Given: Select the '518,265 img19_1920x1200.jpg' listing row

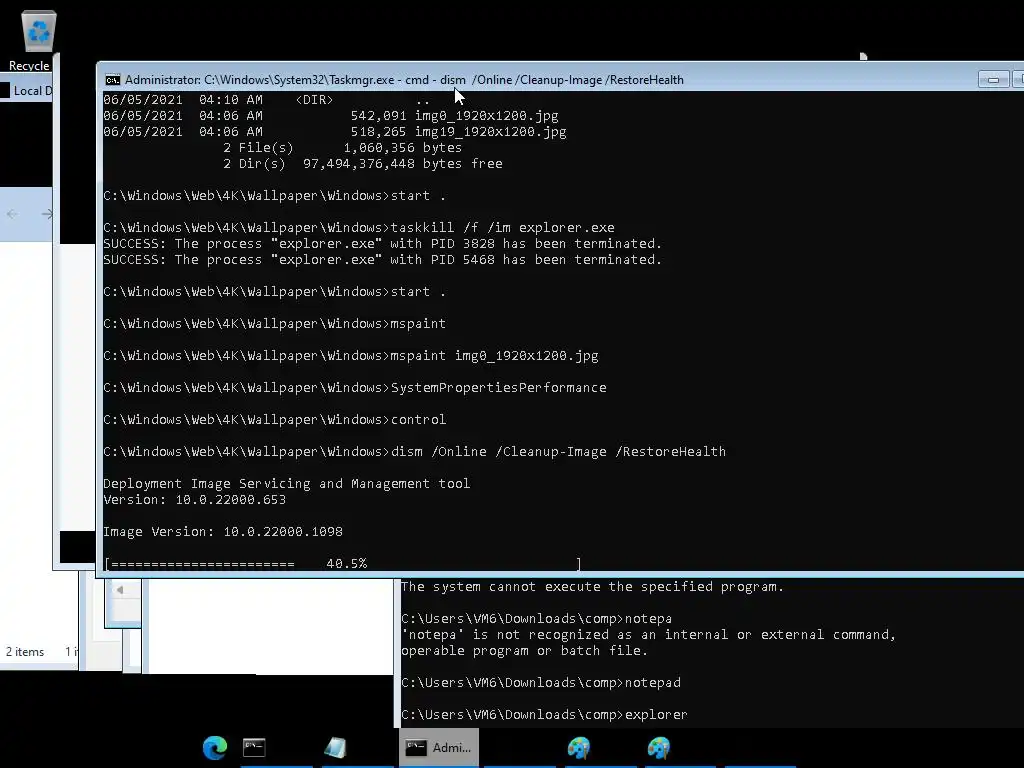Looking at the screenshot, I should [x=335, y=132].
